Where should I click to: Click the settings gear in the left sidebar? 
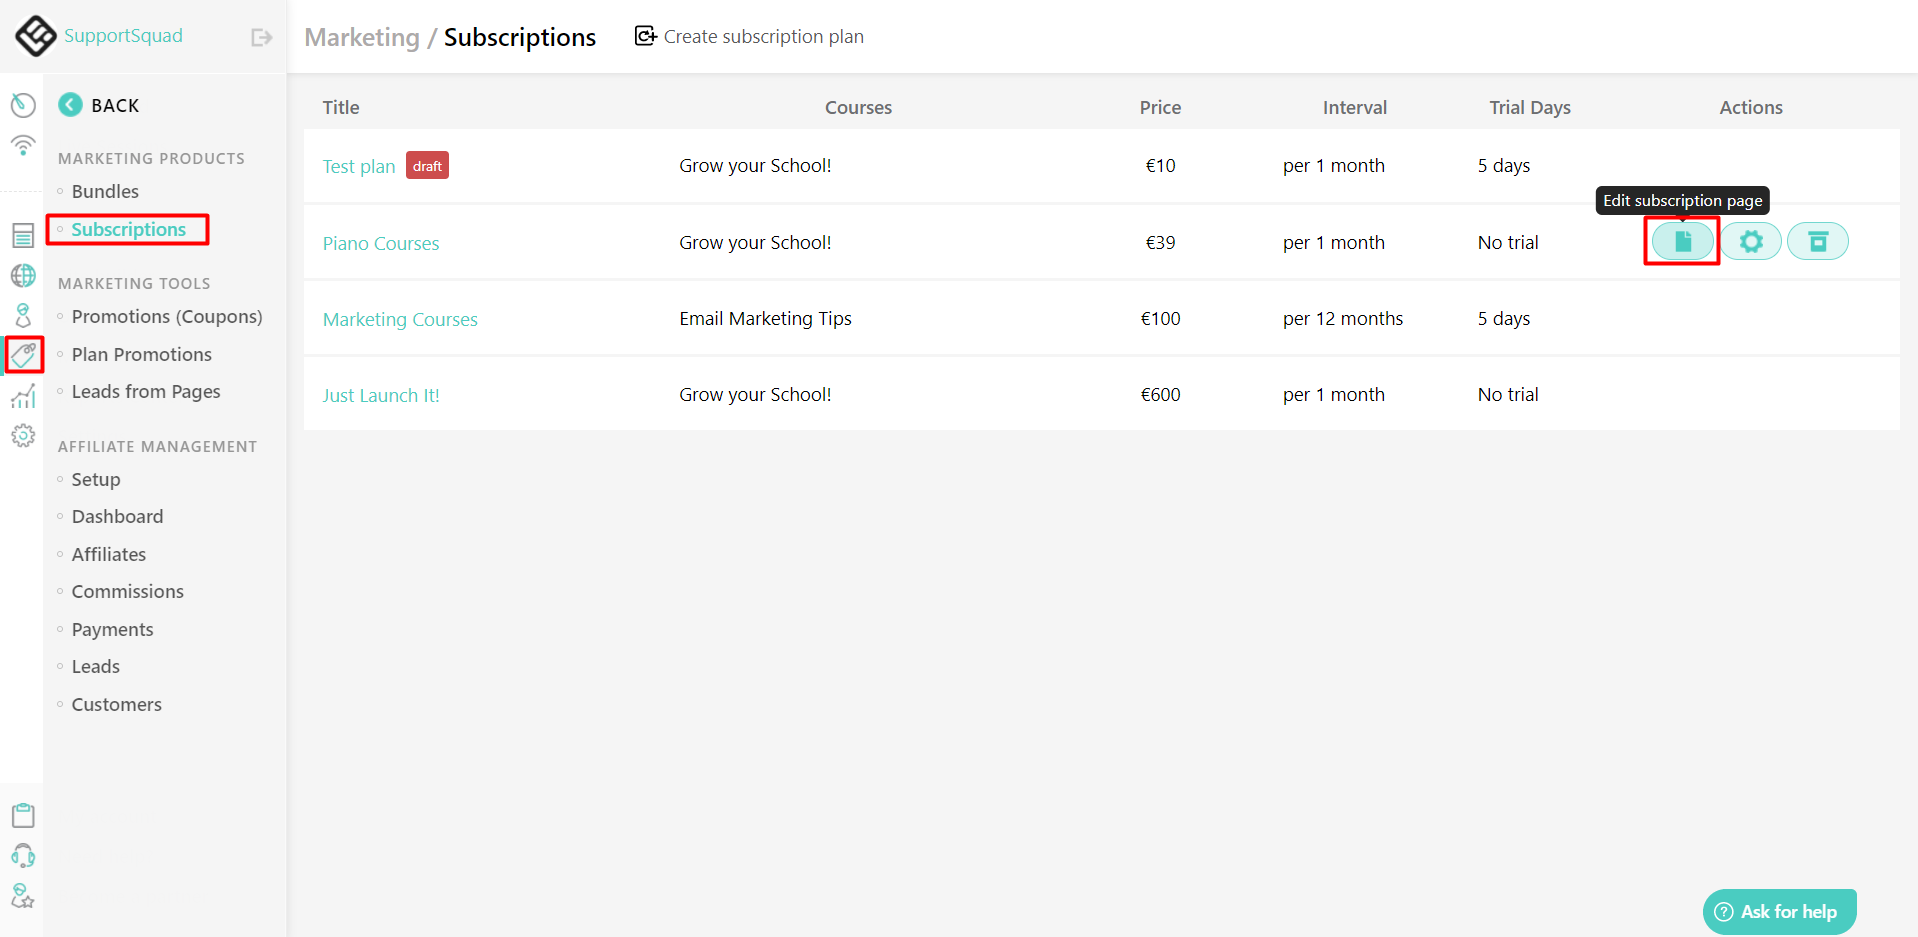coord(23,435)
